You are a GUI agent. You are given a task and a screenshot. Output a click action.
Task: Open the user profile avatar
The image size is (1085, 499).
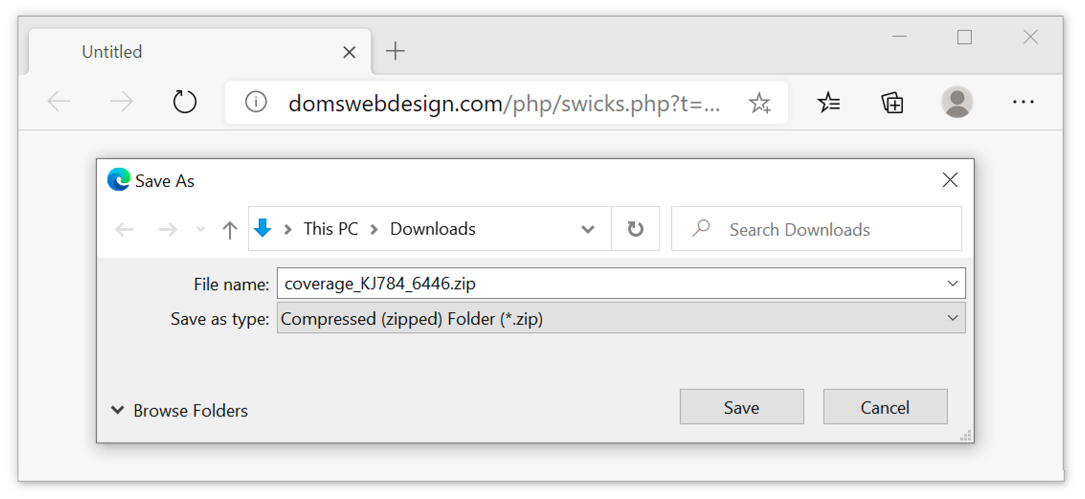pos(957,102)
